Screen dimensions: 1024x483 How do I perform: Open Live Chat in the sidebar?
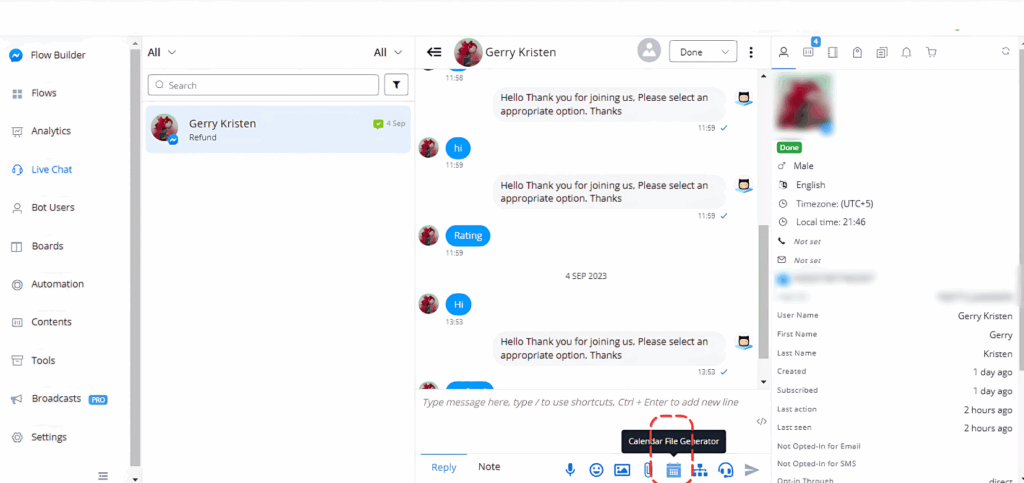coord(52,170)
